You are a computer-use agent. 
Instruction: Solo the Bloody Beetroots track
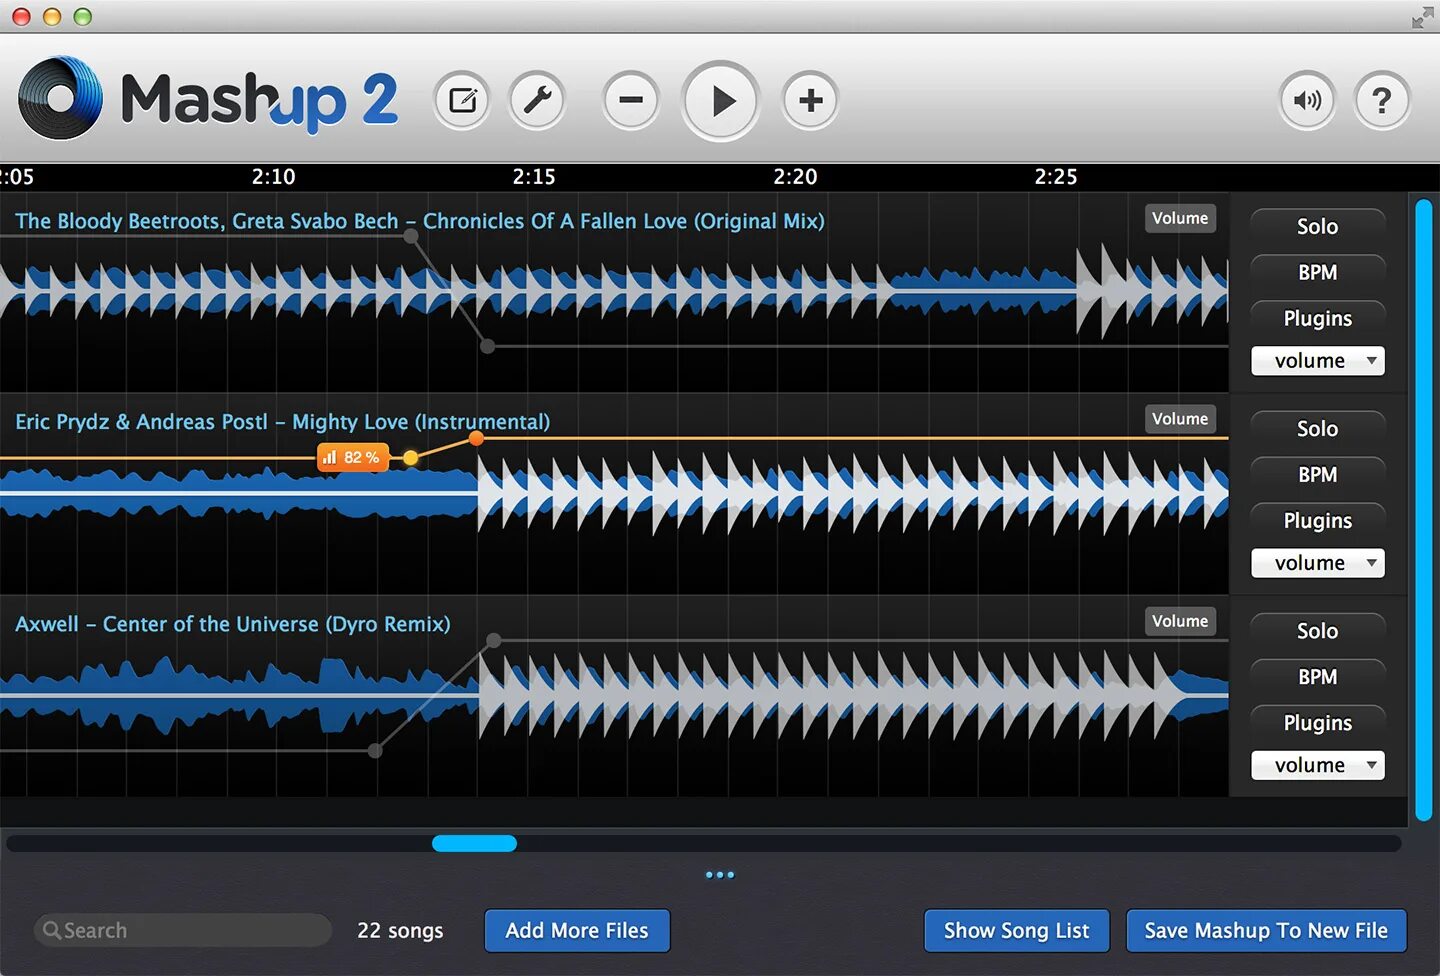point(1317,227)
